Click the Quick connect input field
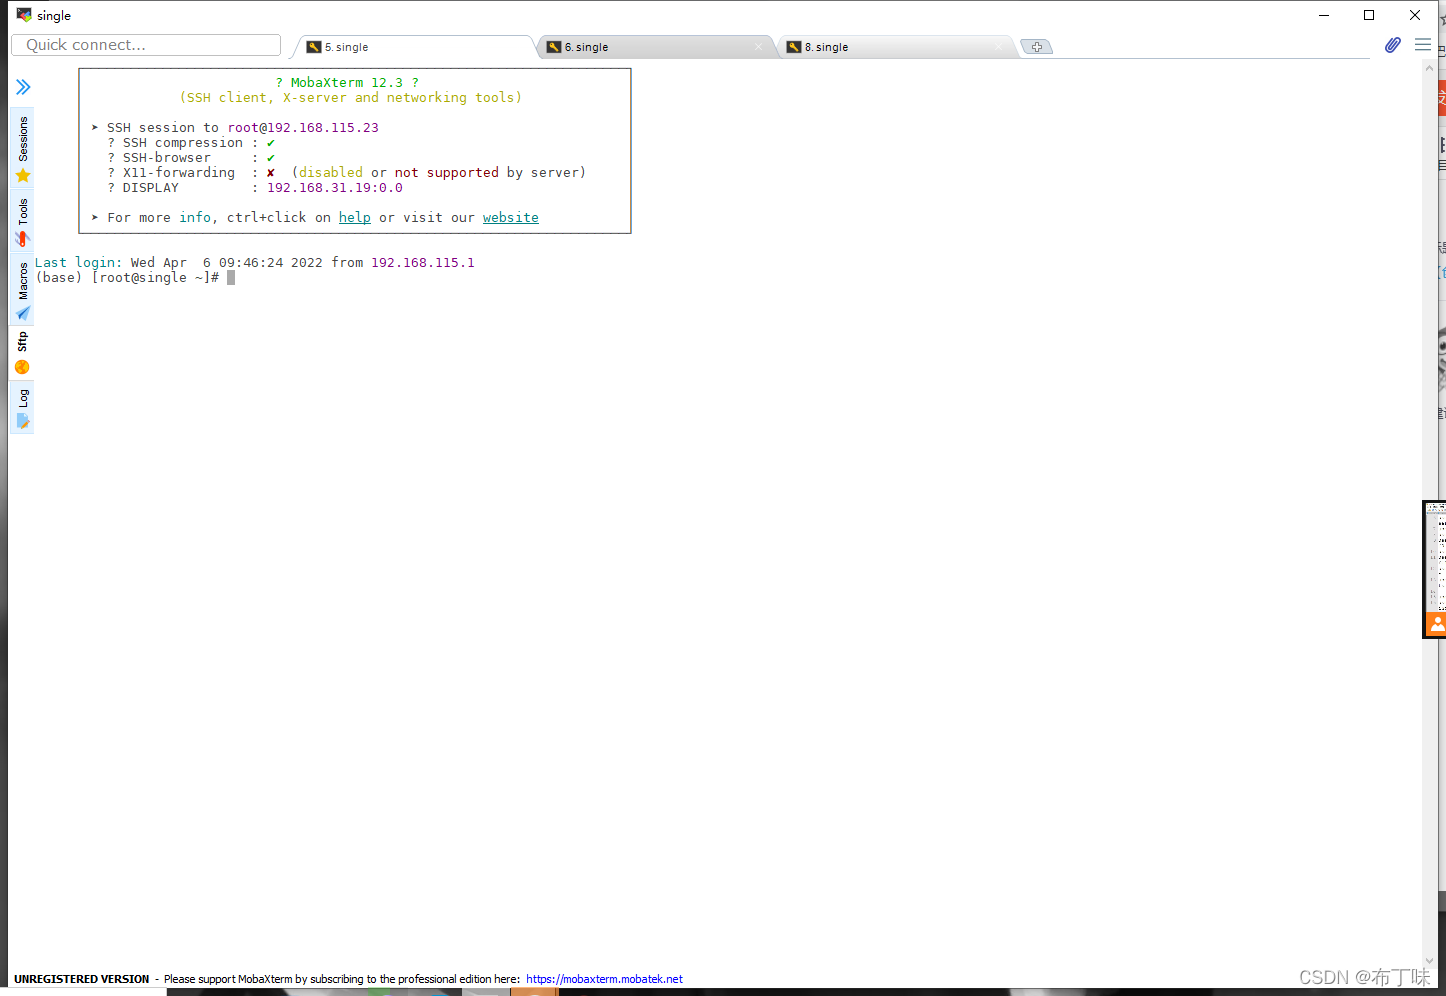Viewport: 1446px width, 996px height. tap(146, 45)
